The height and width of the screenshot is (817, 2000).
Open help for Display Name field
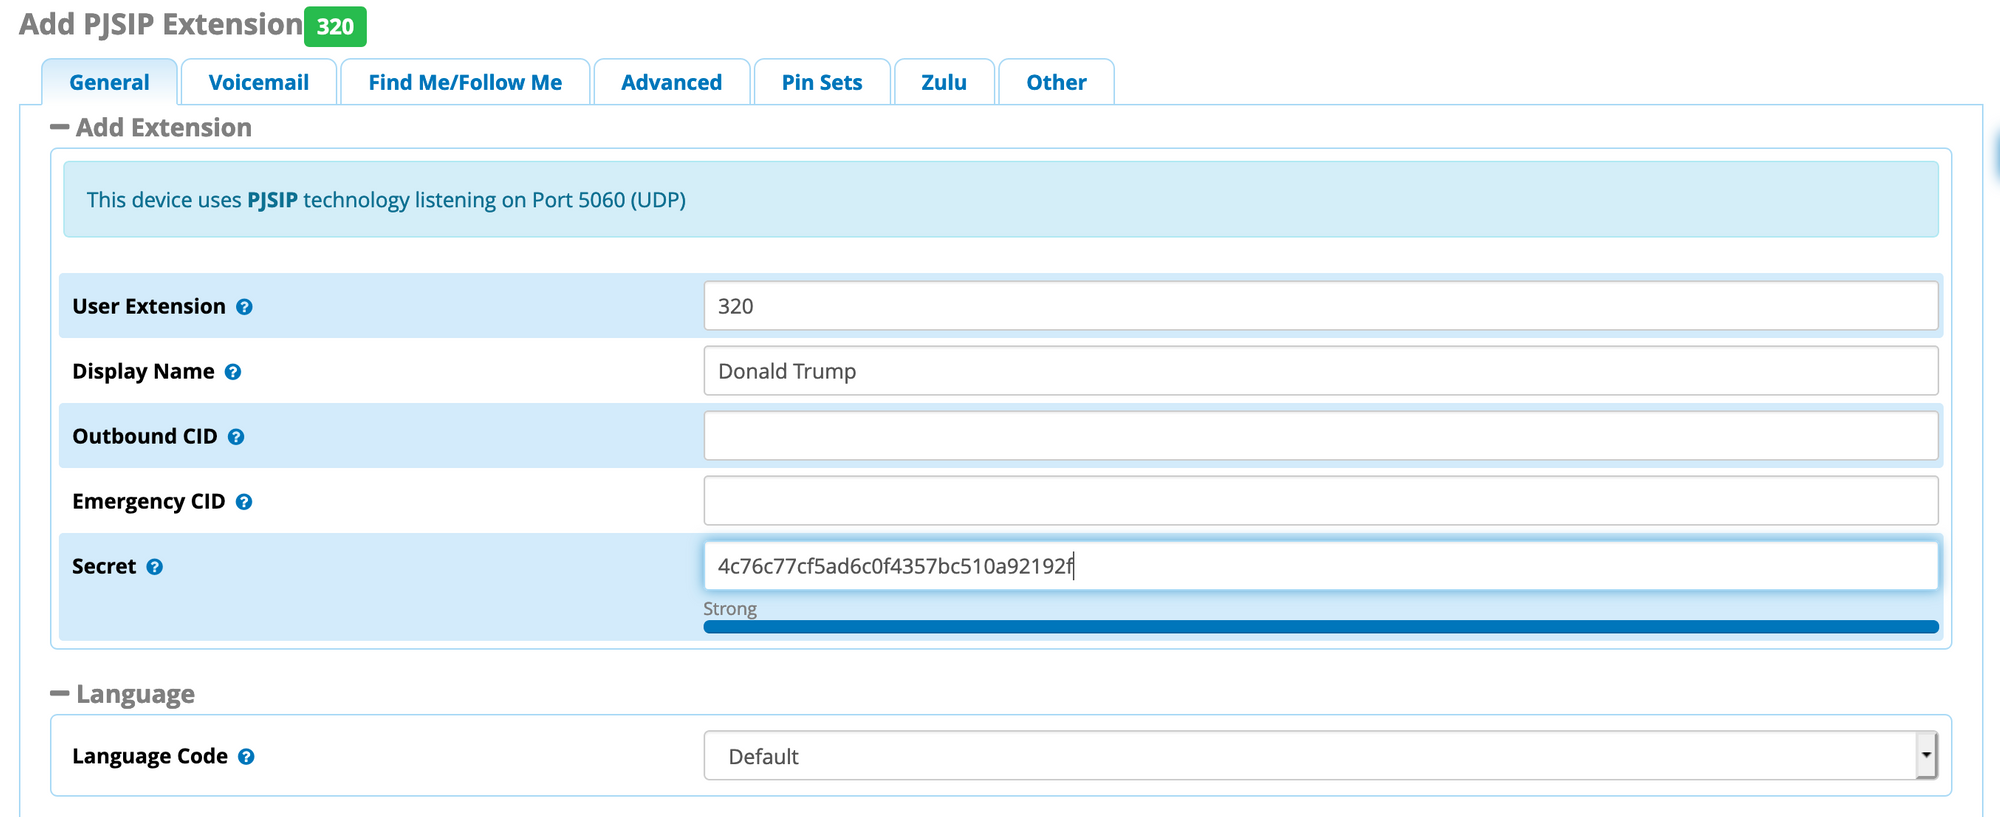pos(233,372)
